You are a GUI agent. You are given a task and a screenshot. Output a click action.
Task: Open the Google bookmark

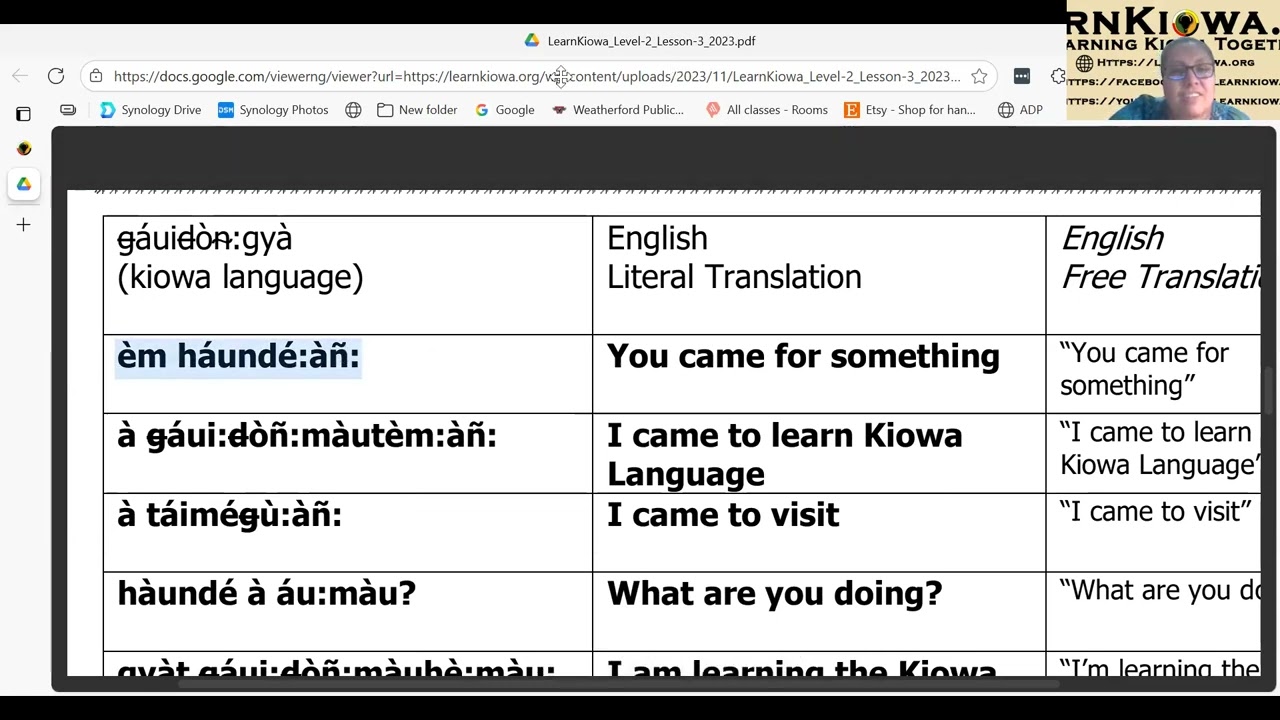click(504, 110)
